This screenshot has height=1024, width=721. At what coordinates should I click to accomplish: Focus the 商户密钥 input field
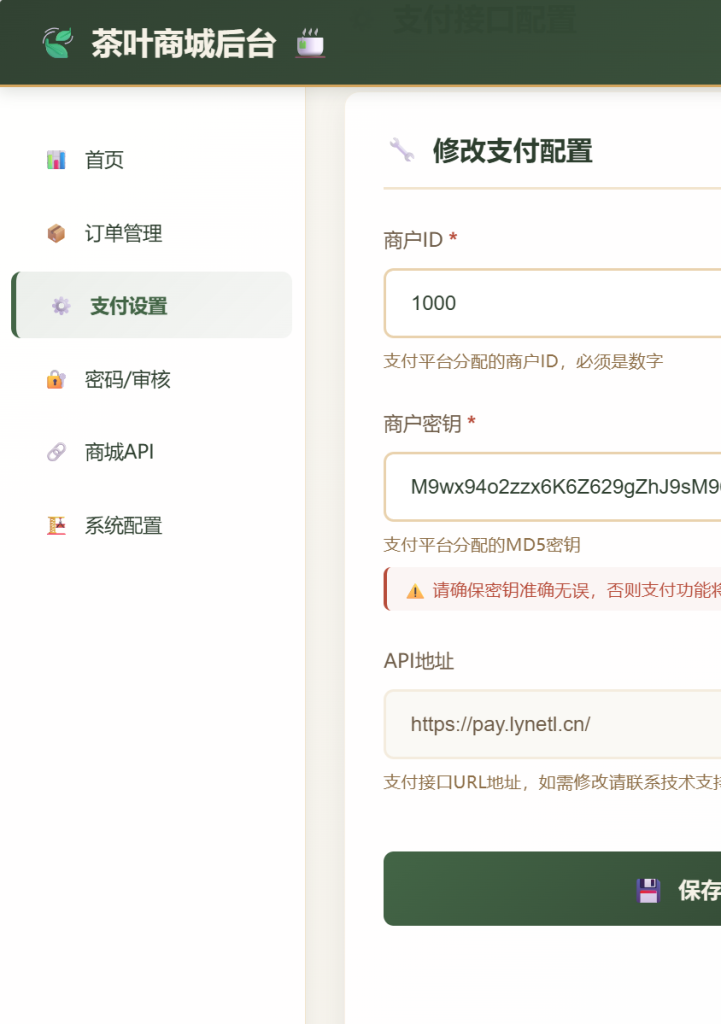coord(553,487)
